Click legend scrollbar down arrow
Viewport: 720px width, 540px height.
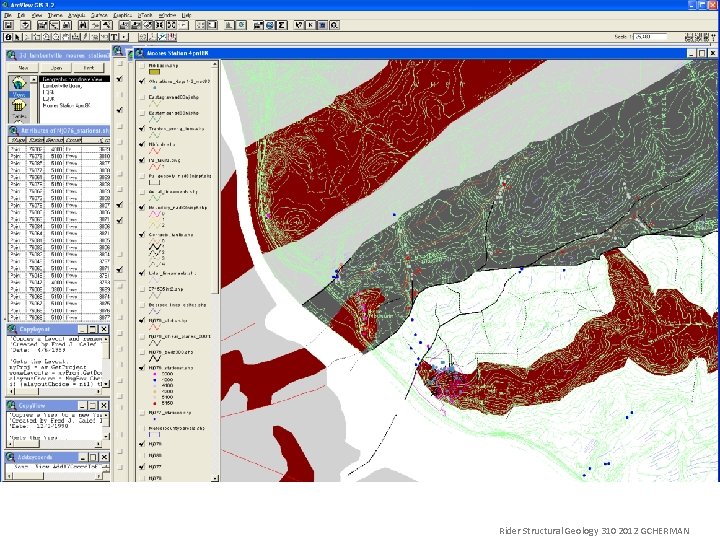tap(214, 478)
